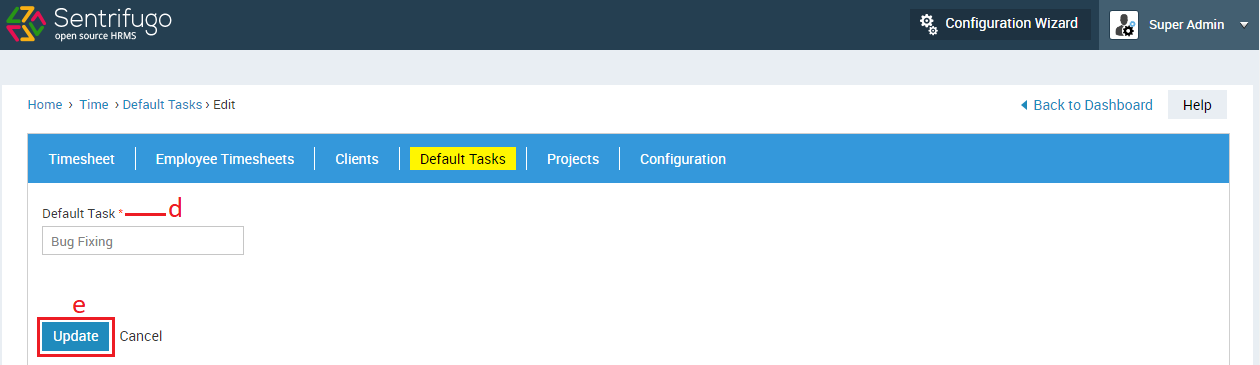Open Default Tasks breadcrumb link
The image size is (1260, 365).
click(162, 104)
